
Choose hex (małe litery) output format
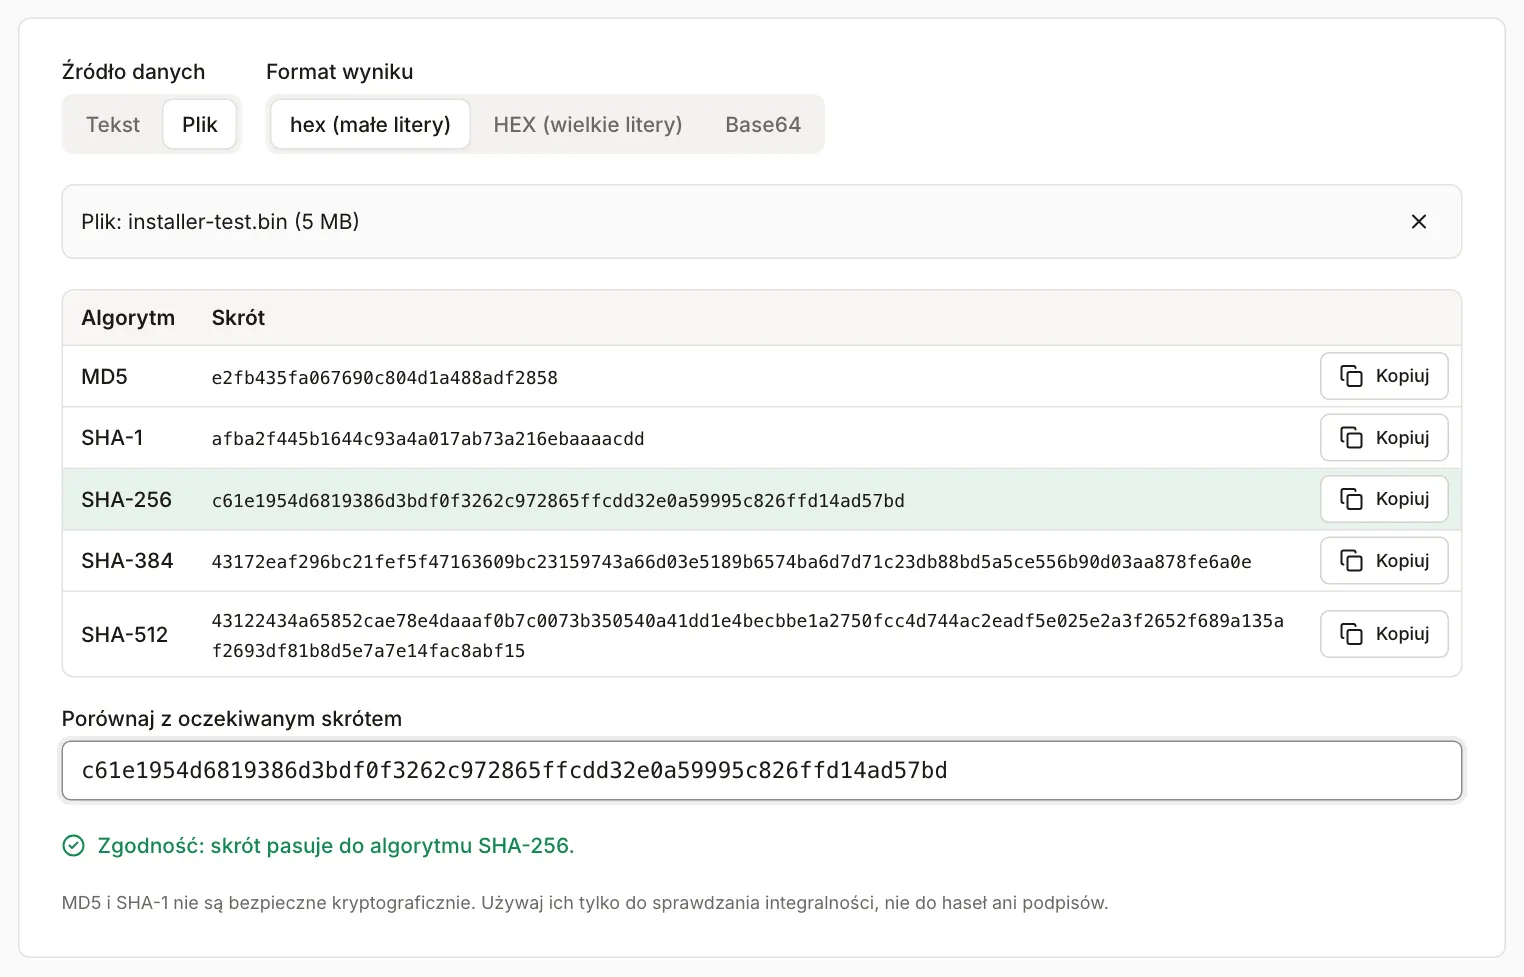click(x=370, y=125)
